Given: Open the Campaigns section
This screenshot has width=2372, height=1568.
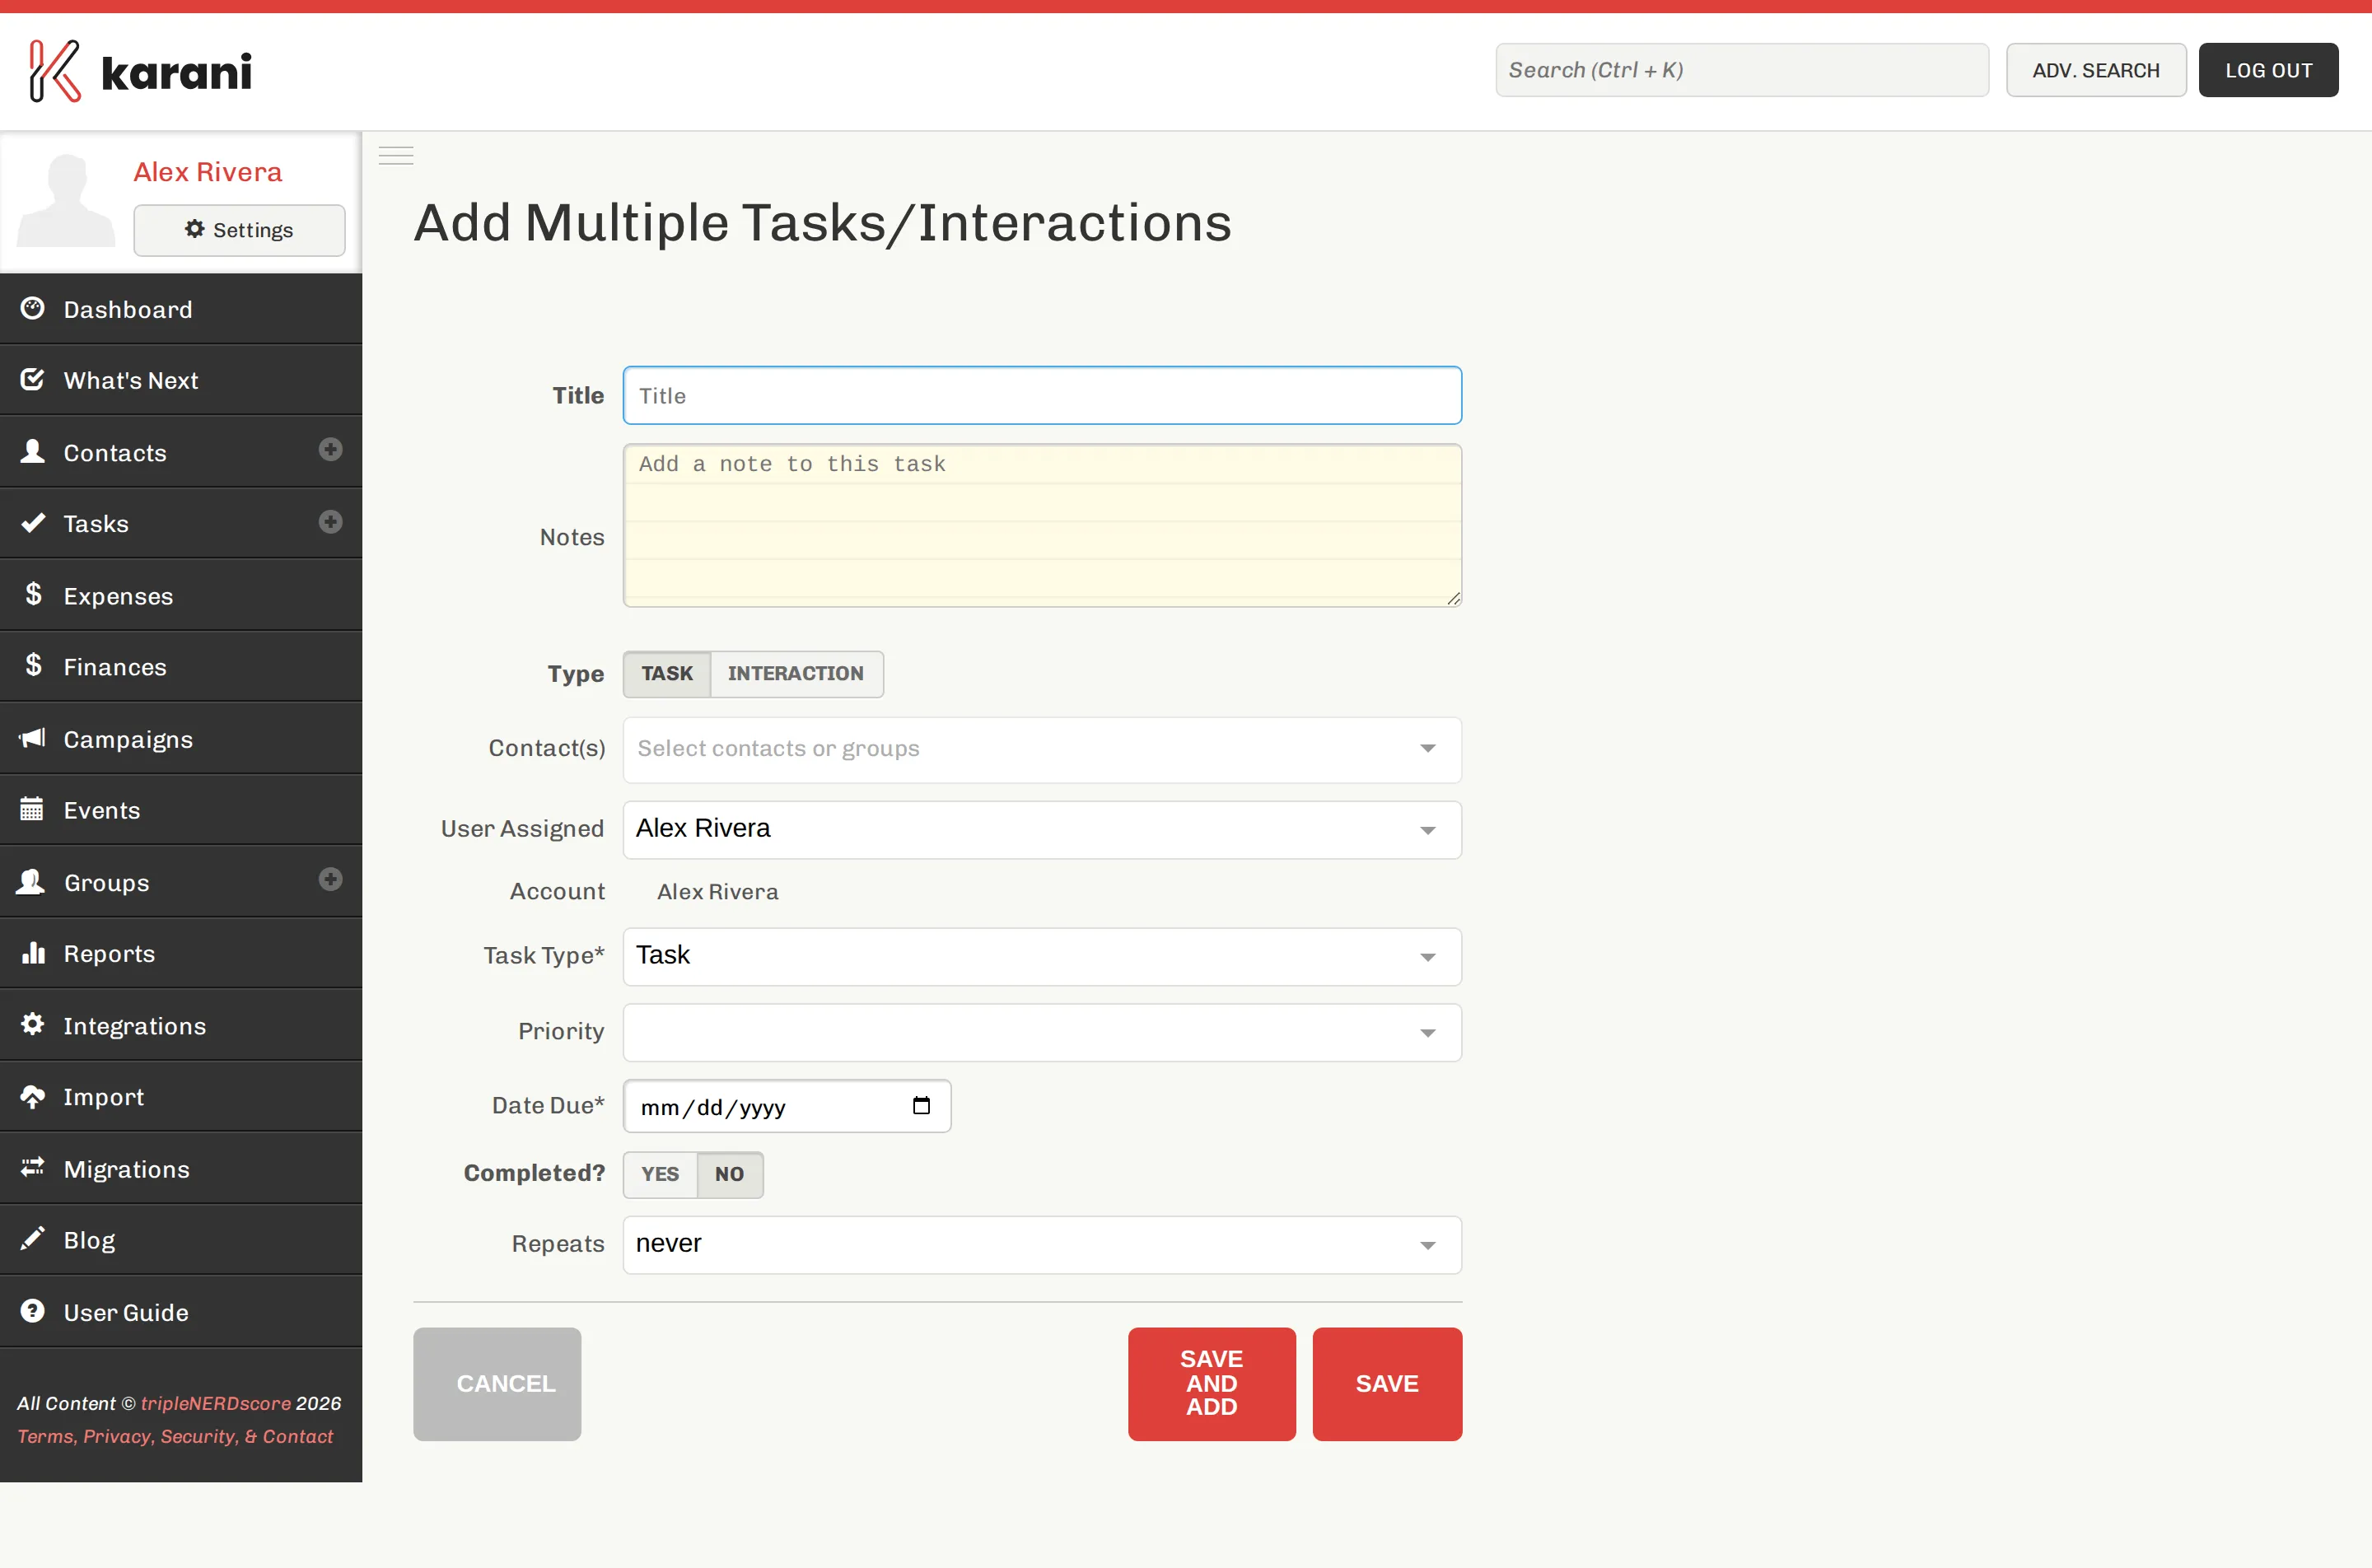Looking at the screenshot, I should coord(181,739).
